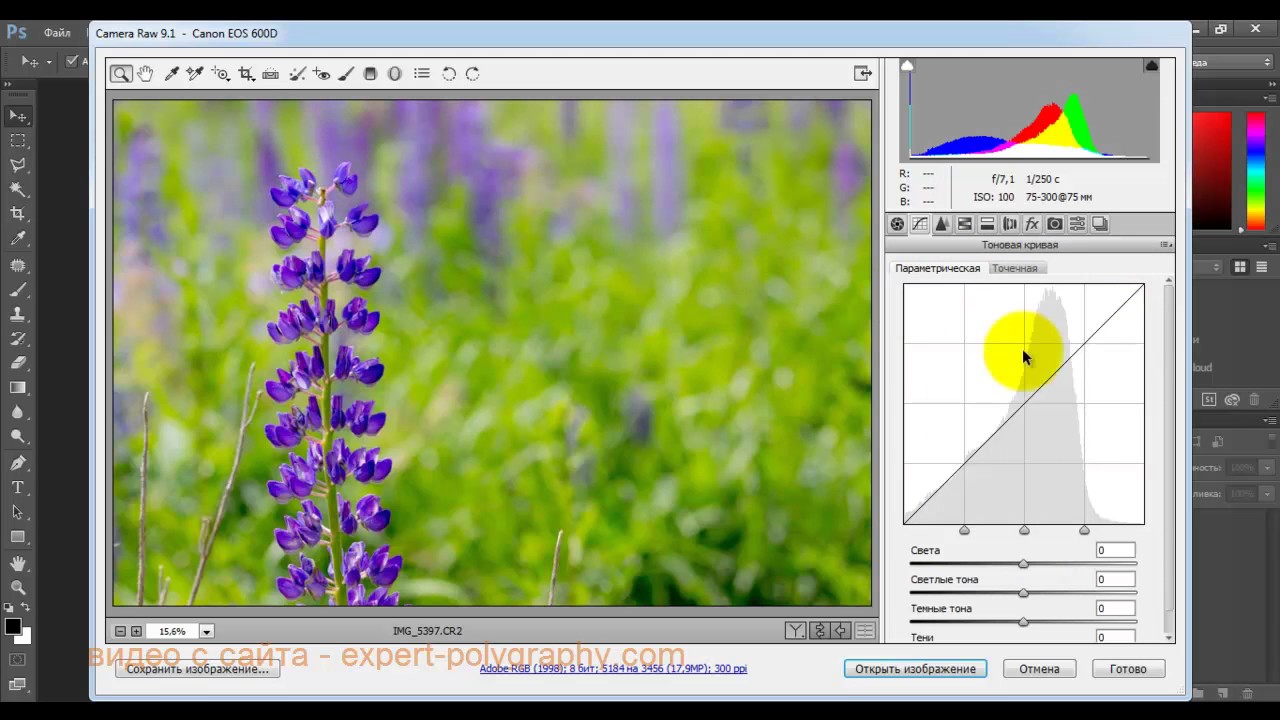Zoom out with the minus button

121,631
